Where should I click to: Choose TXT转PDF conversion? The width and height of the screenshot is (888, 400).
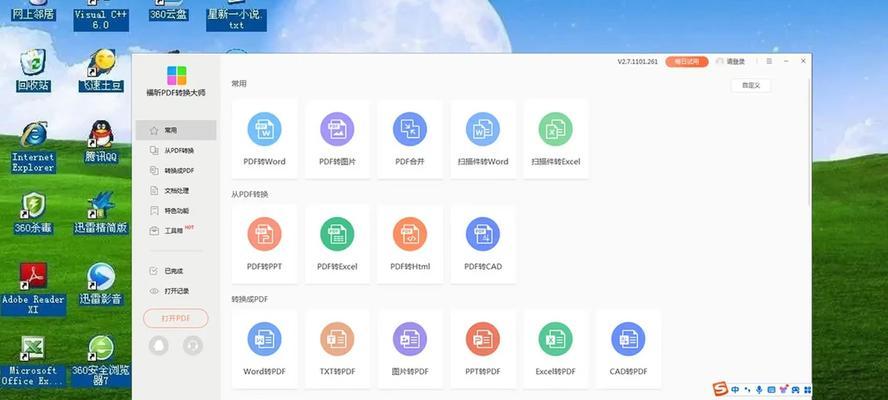click(337, 349)
